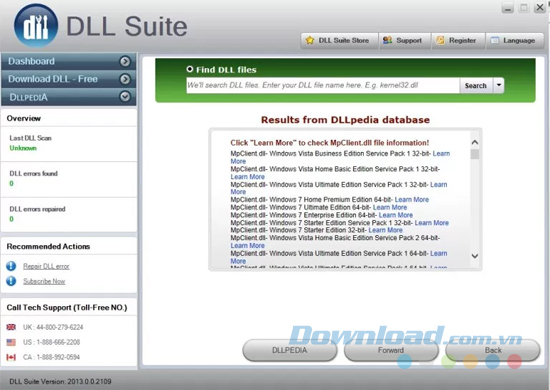550x390 pixels.
Task: Open the Download DLL - Free menu
Action: (x=69, y=79)
